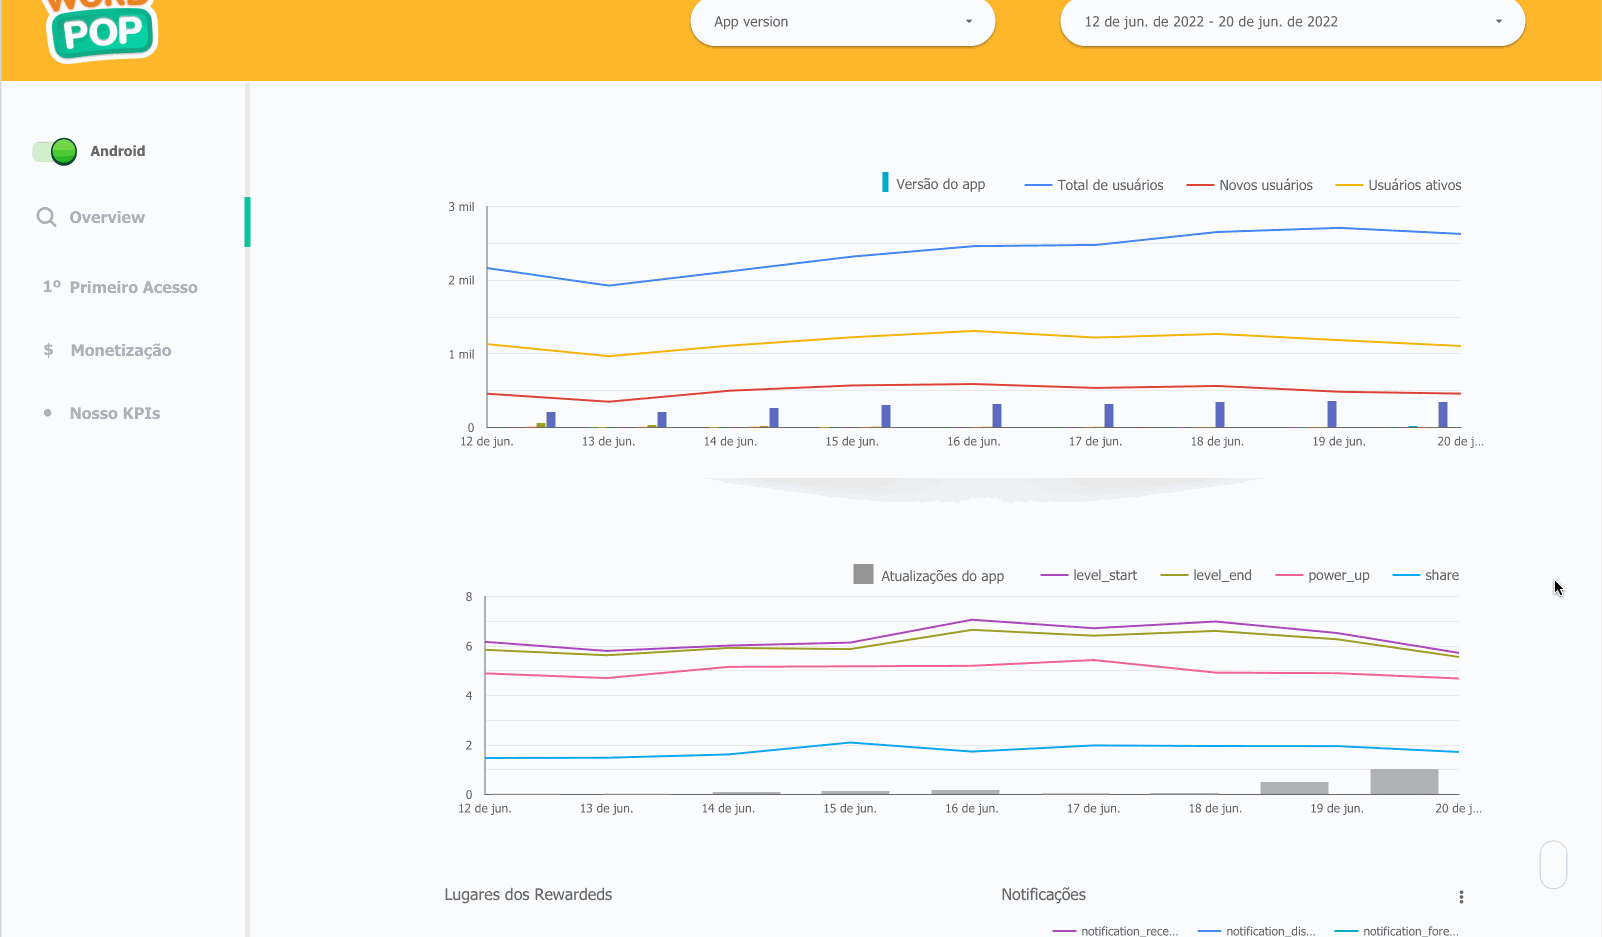Open the Primeiro Acesso section
Screen dimensions: 1602x937
(x=133, y=287)
